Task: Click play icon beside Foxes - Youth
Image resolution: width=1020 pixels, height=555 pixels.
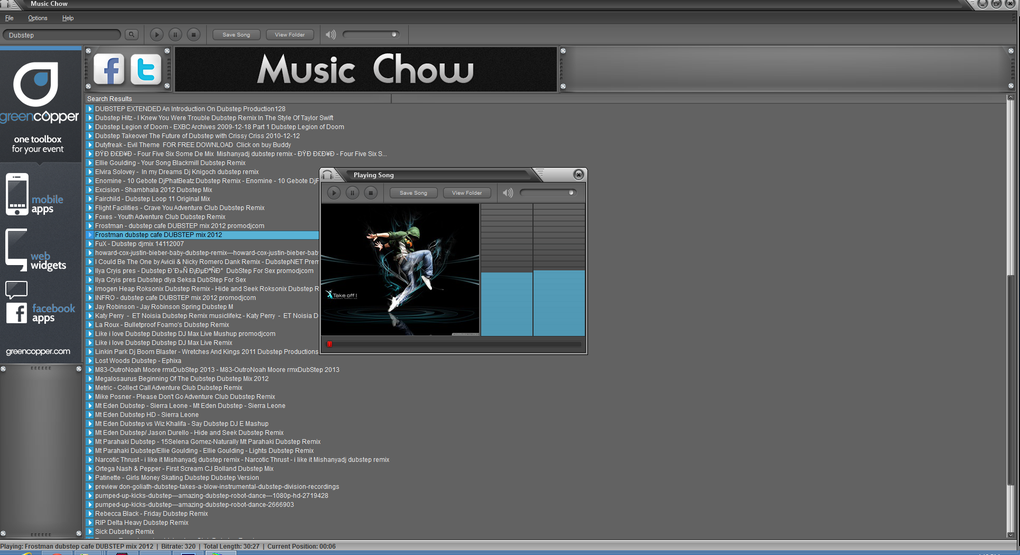Action: pos(90,217)
